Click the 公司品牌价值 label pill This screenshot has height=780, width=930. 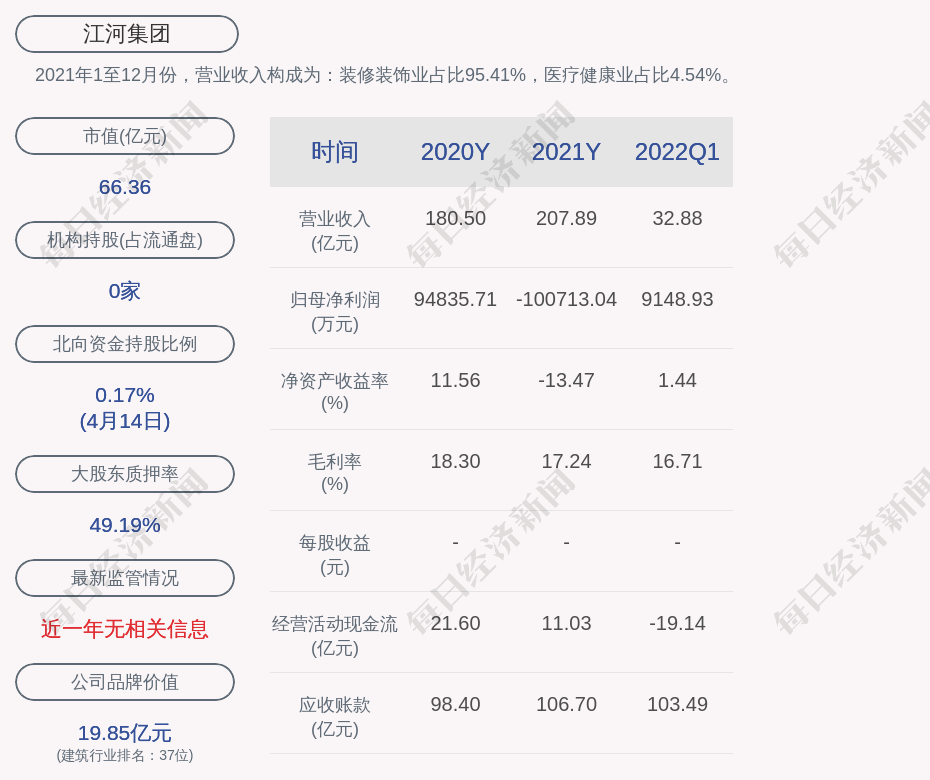(125, 682)
